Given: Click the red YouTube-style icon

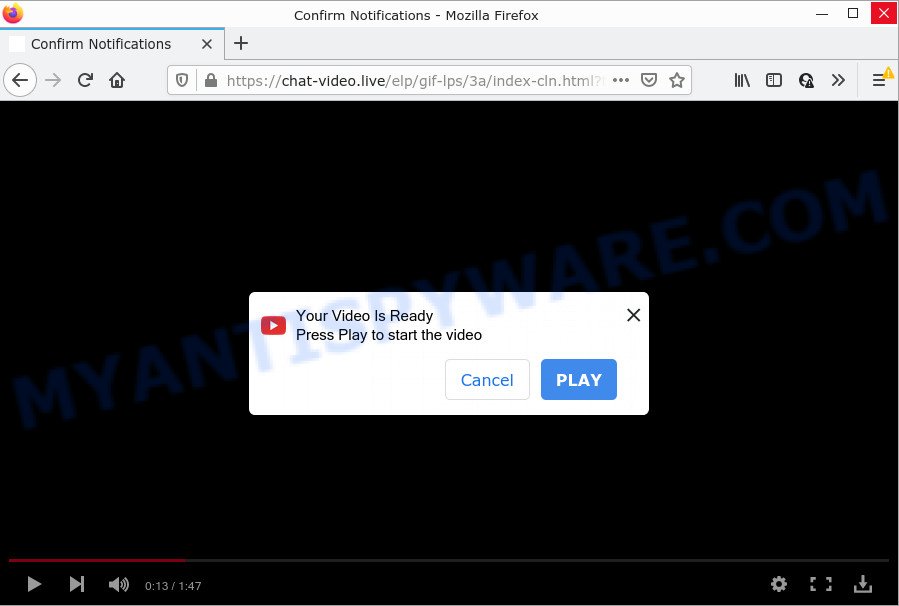Looking at the screenshot, I should [273, 325].
